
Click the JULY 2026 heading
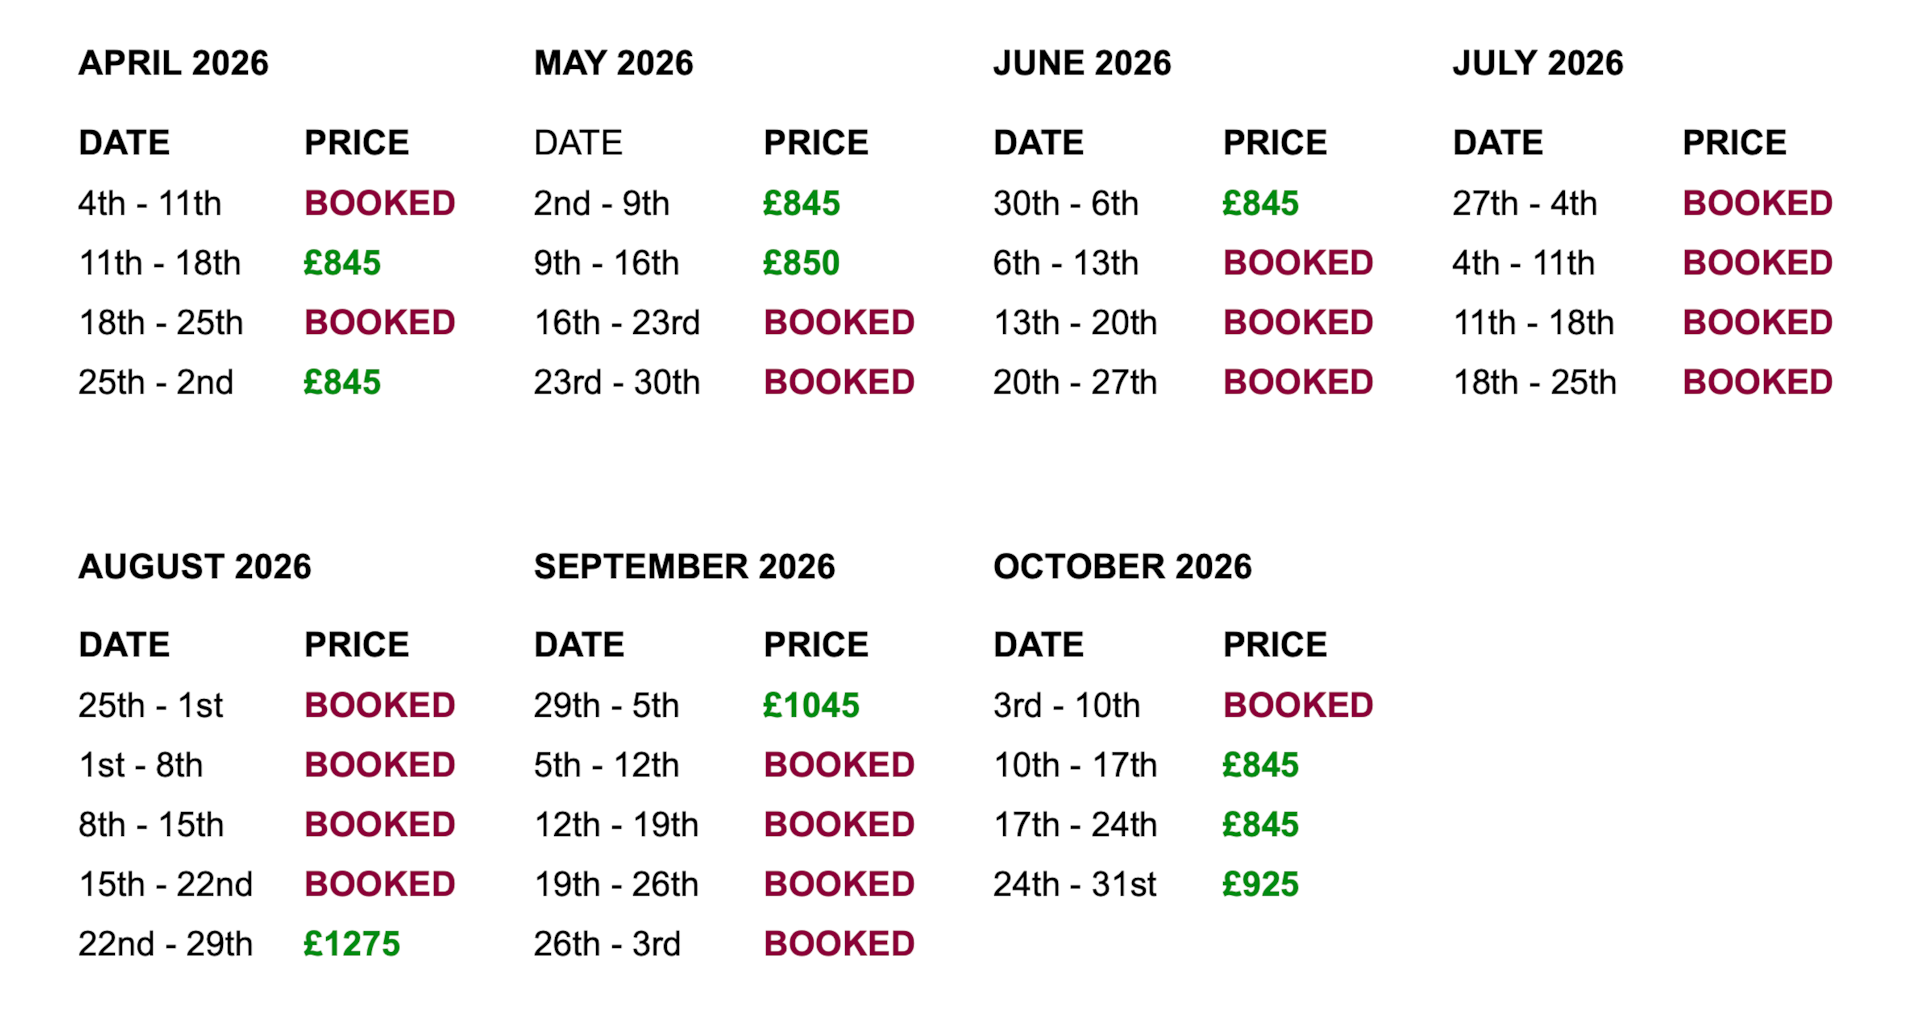pyautogui.click(x=1537, y=63)
